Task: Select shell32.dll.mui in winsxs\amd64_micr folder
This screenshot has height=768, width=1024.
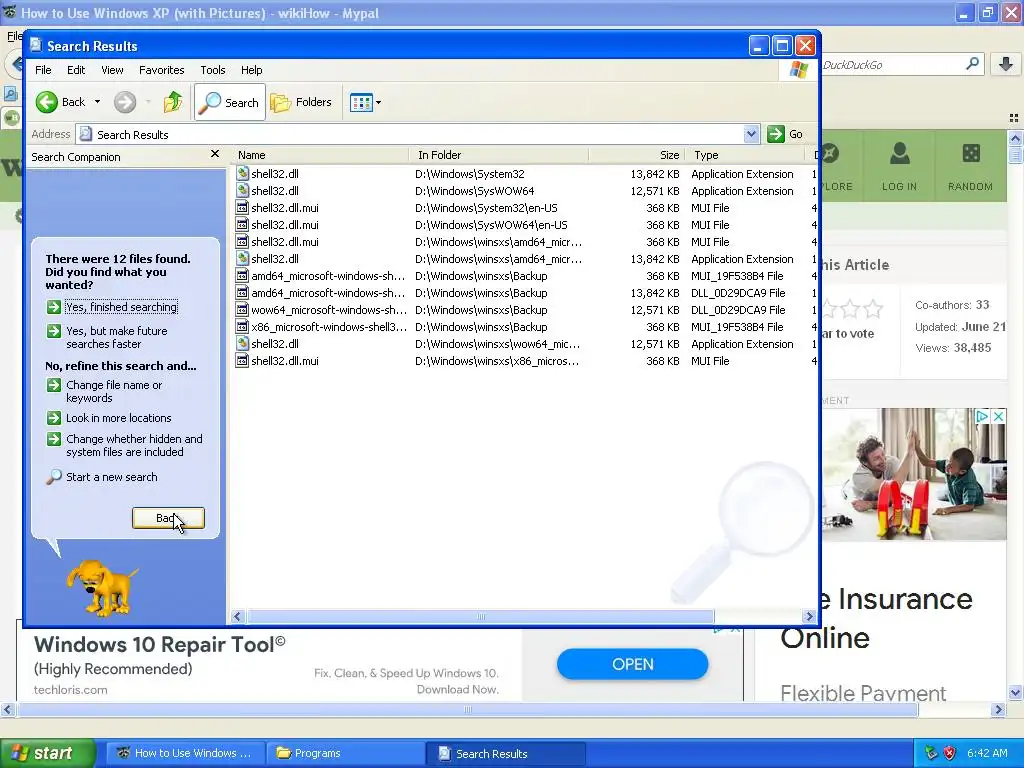Action: [x=285, y=242]
